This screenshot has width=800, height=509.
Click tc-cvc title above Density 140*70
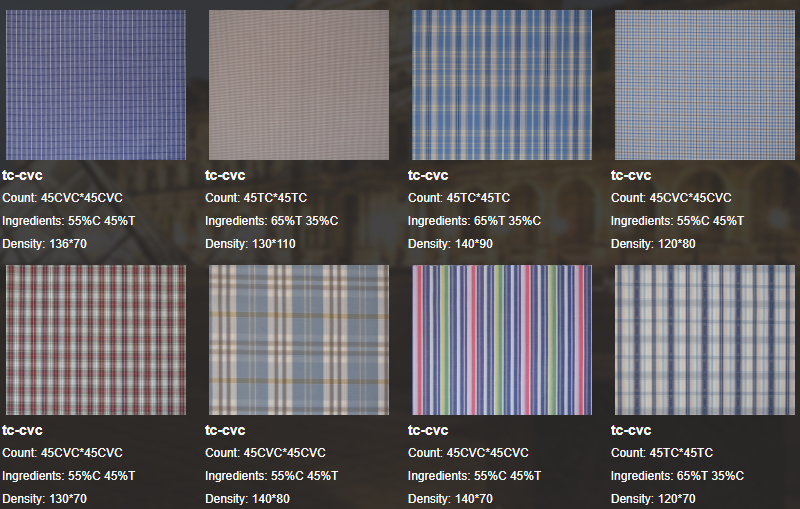coord(429,430)
